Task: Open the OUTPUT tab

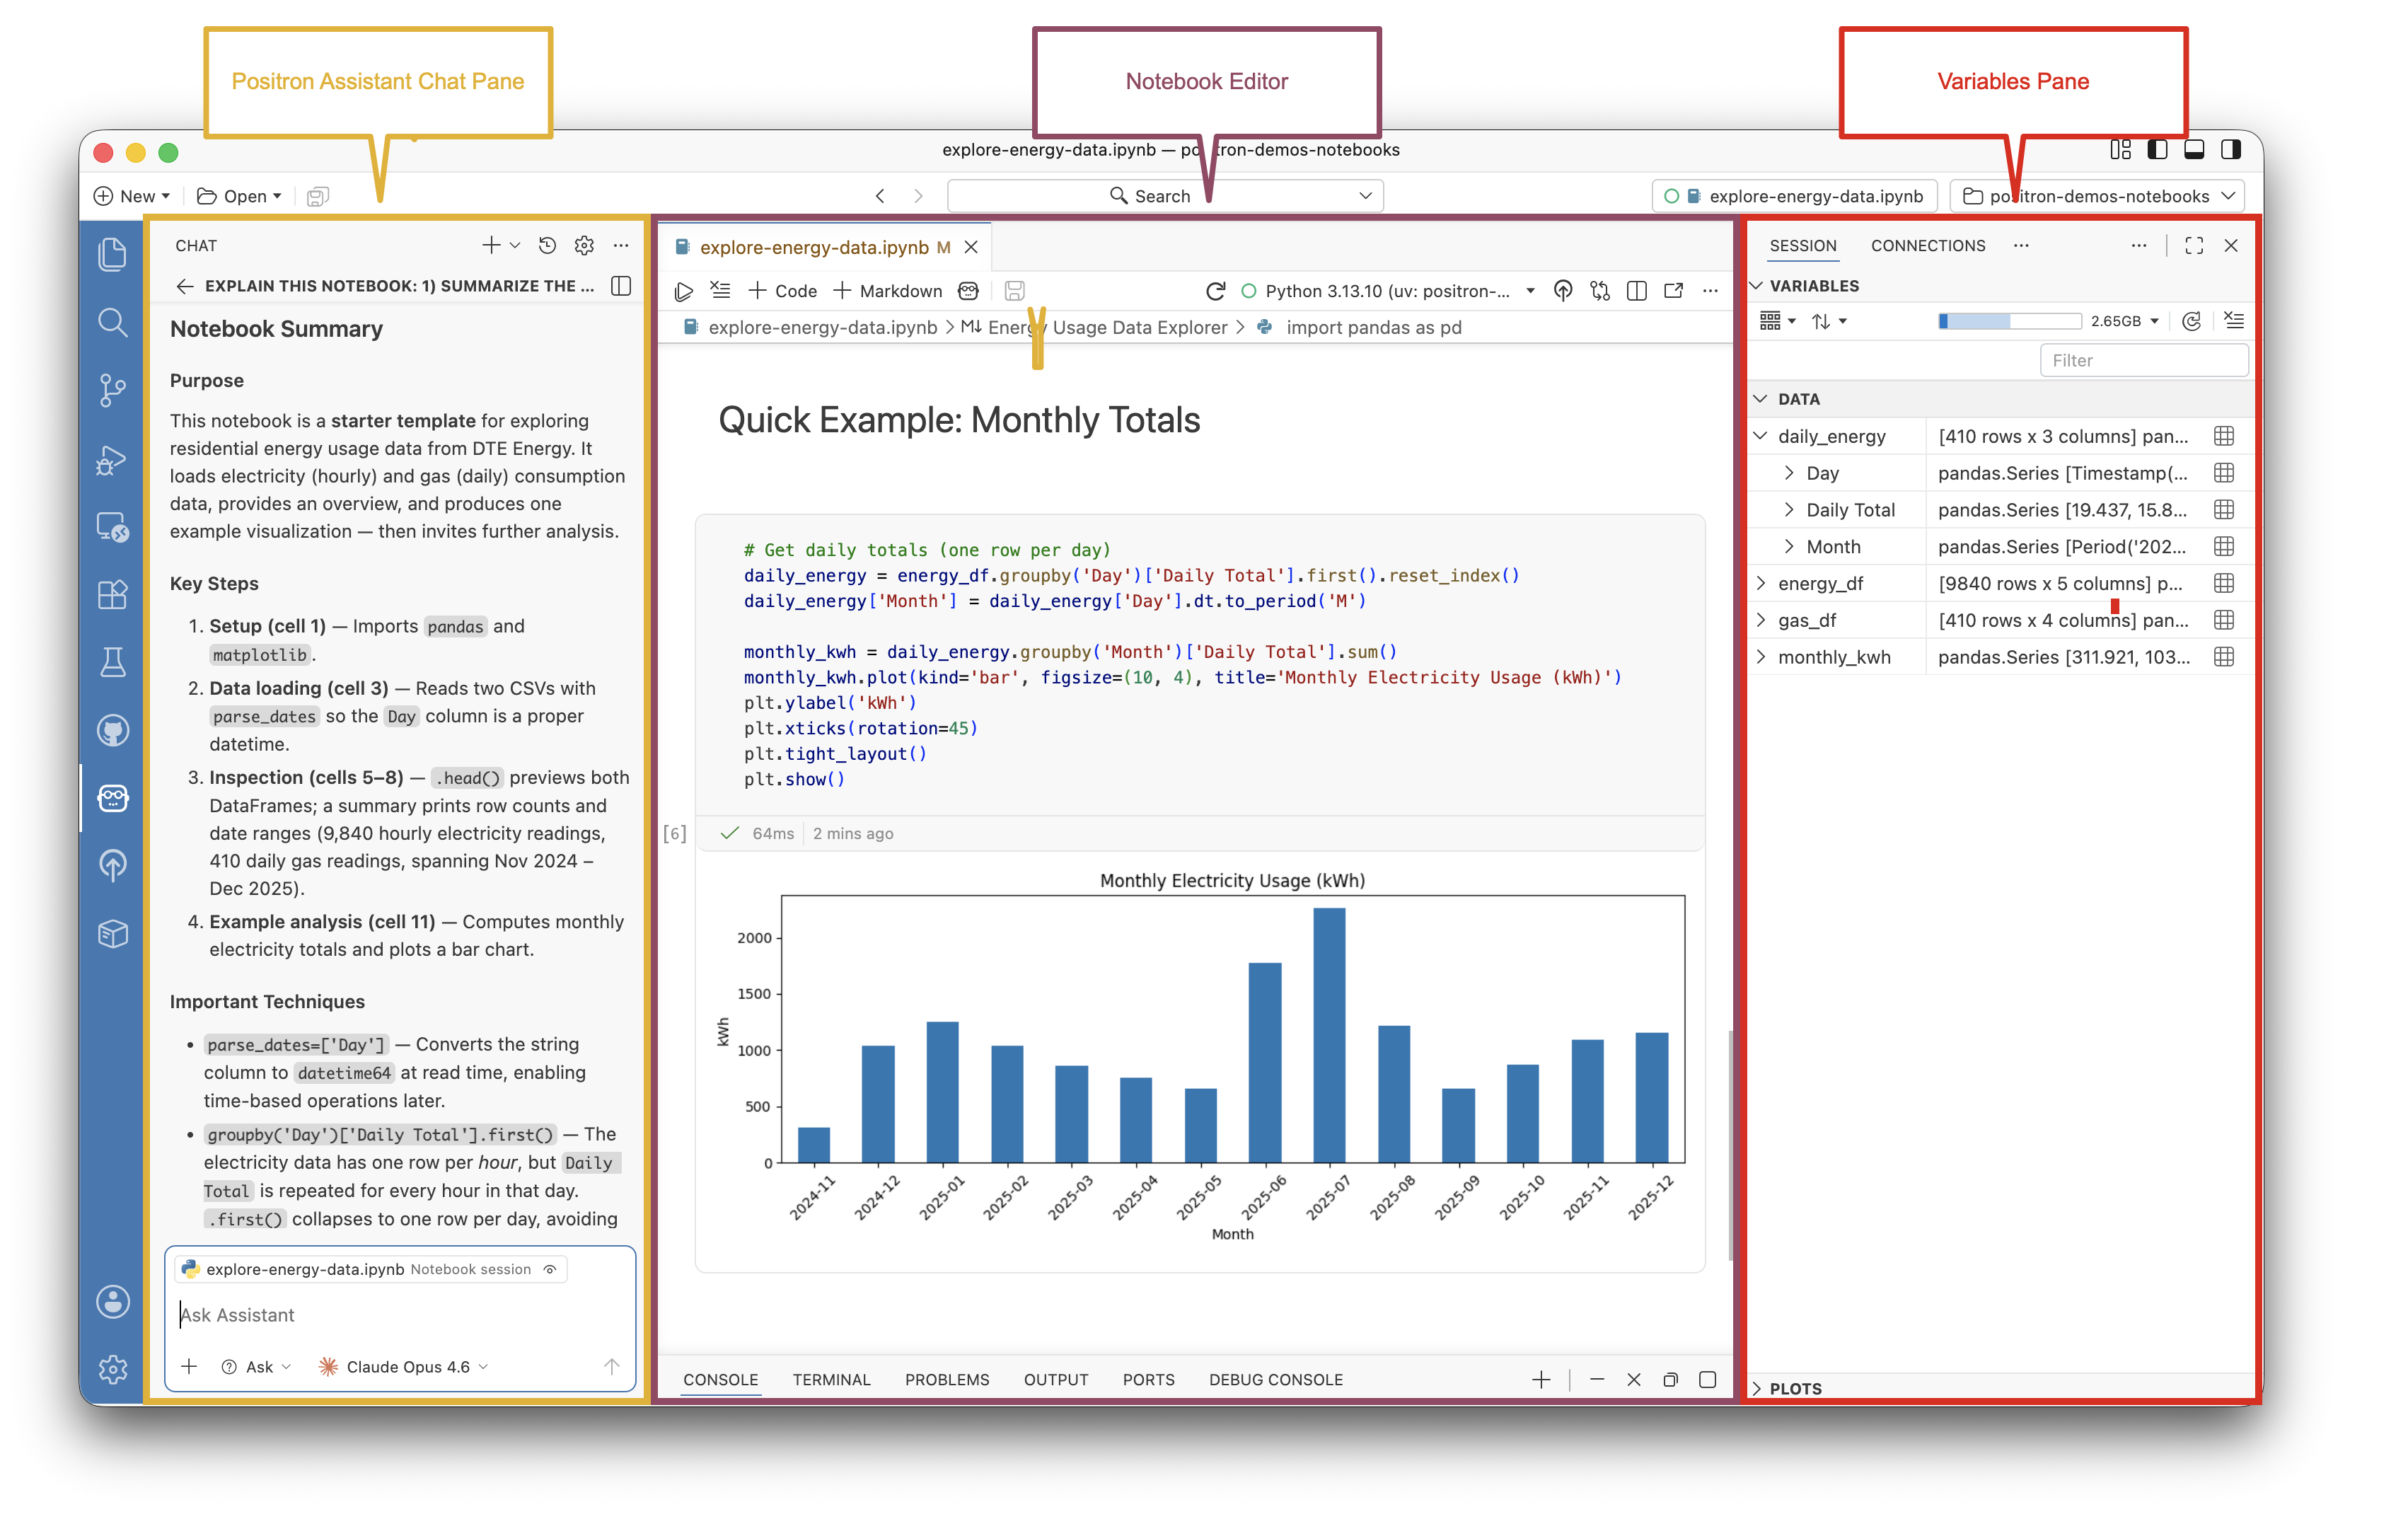Action: (x=1056, y=1380)
